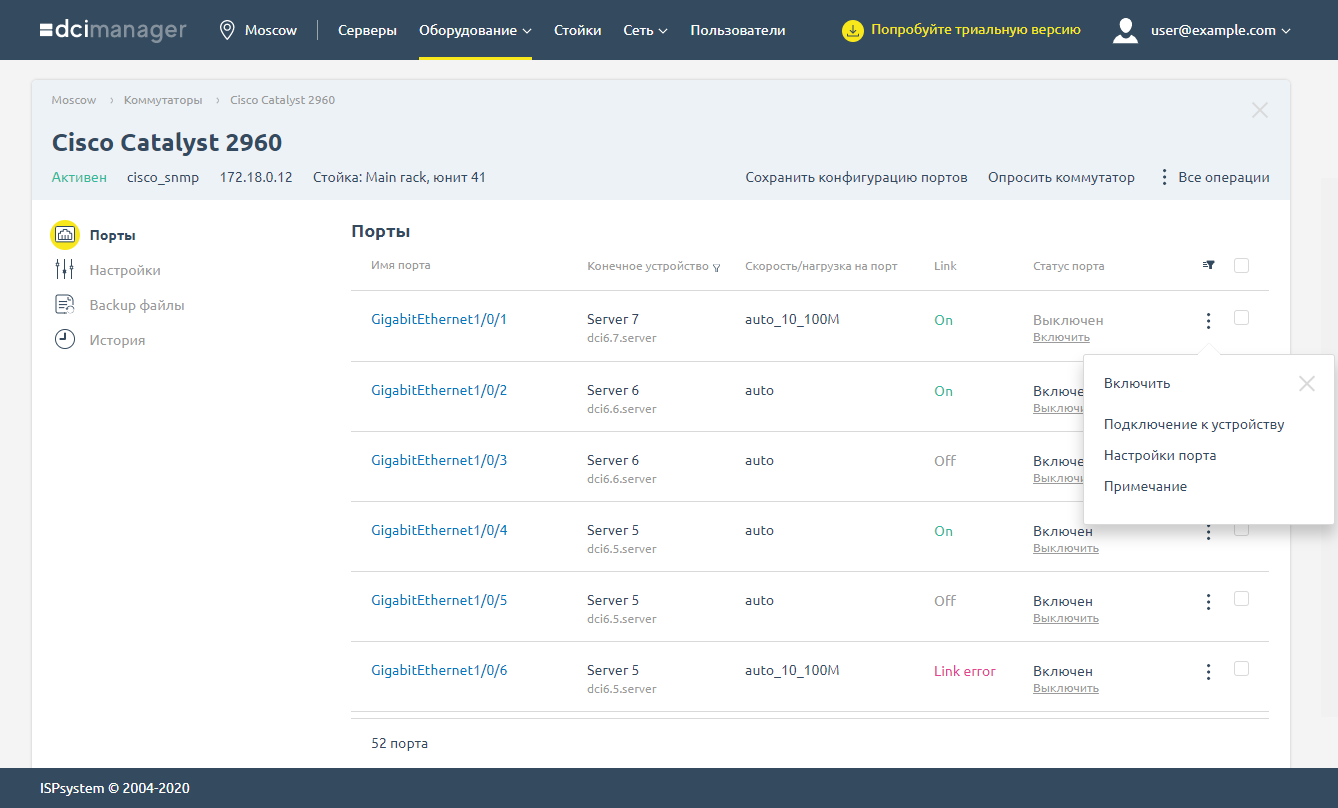Click the user avatar icon
1338x808 pixels.
coord(1124,29)
